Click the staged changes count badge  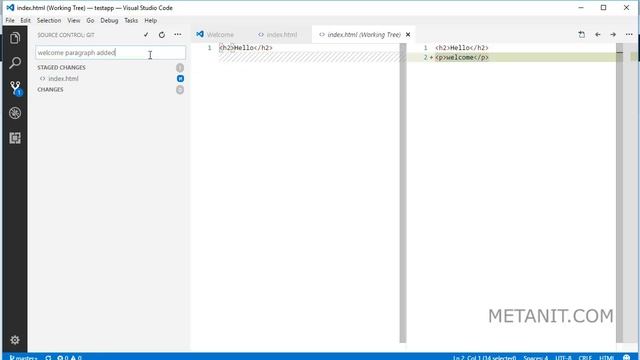(x=180, y=67)
